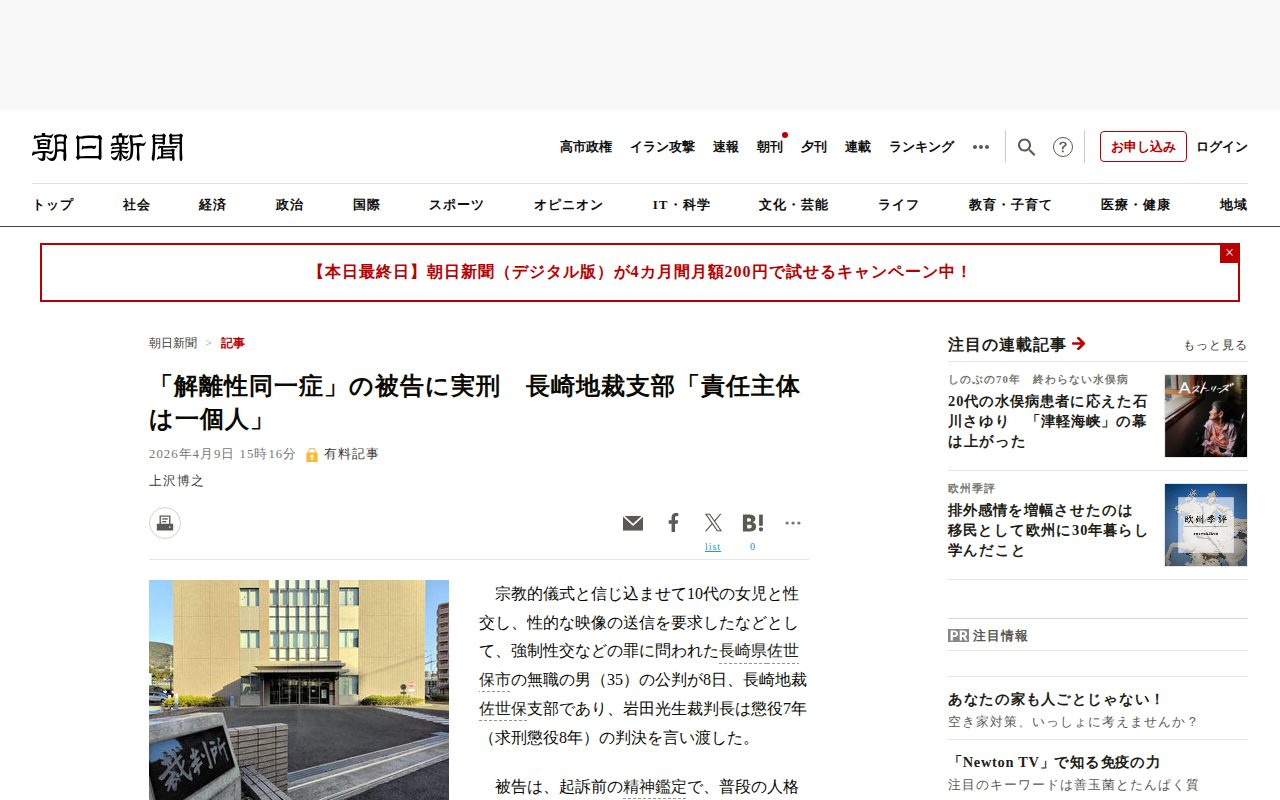The width and height of the screenshot is (1280, 800).
Task: Click the PR 注目情報 label
Action: point(988,636)
